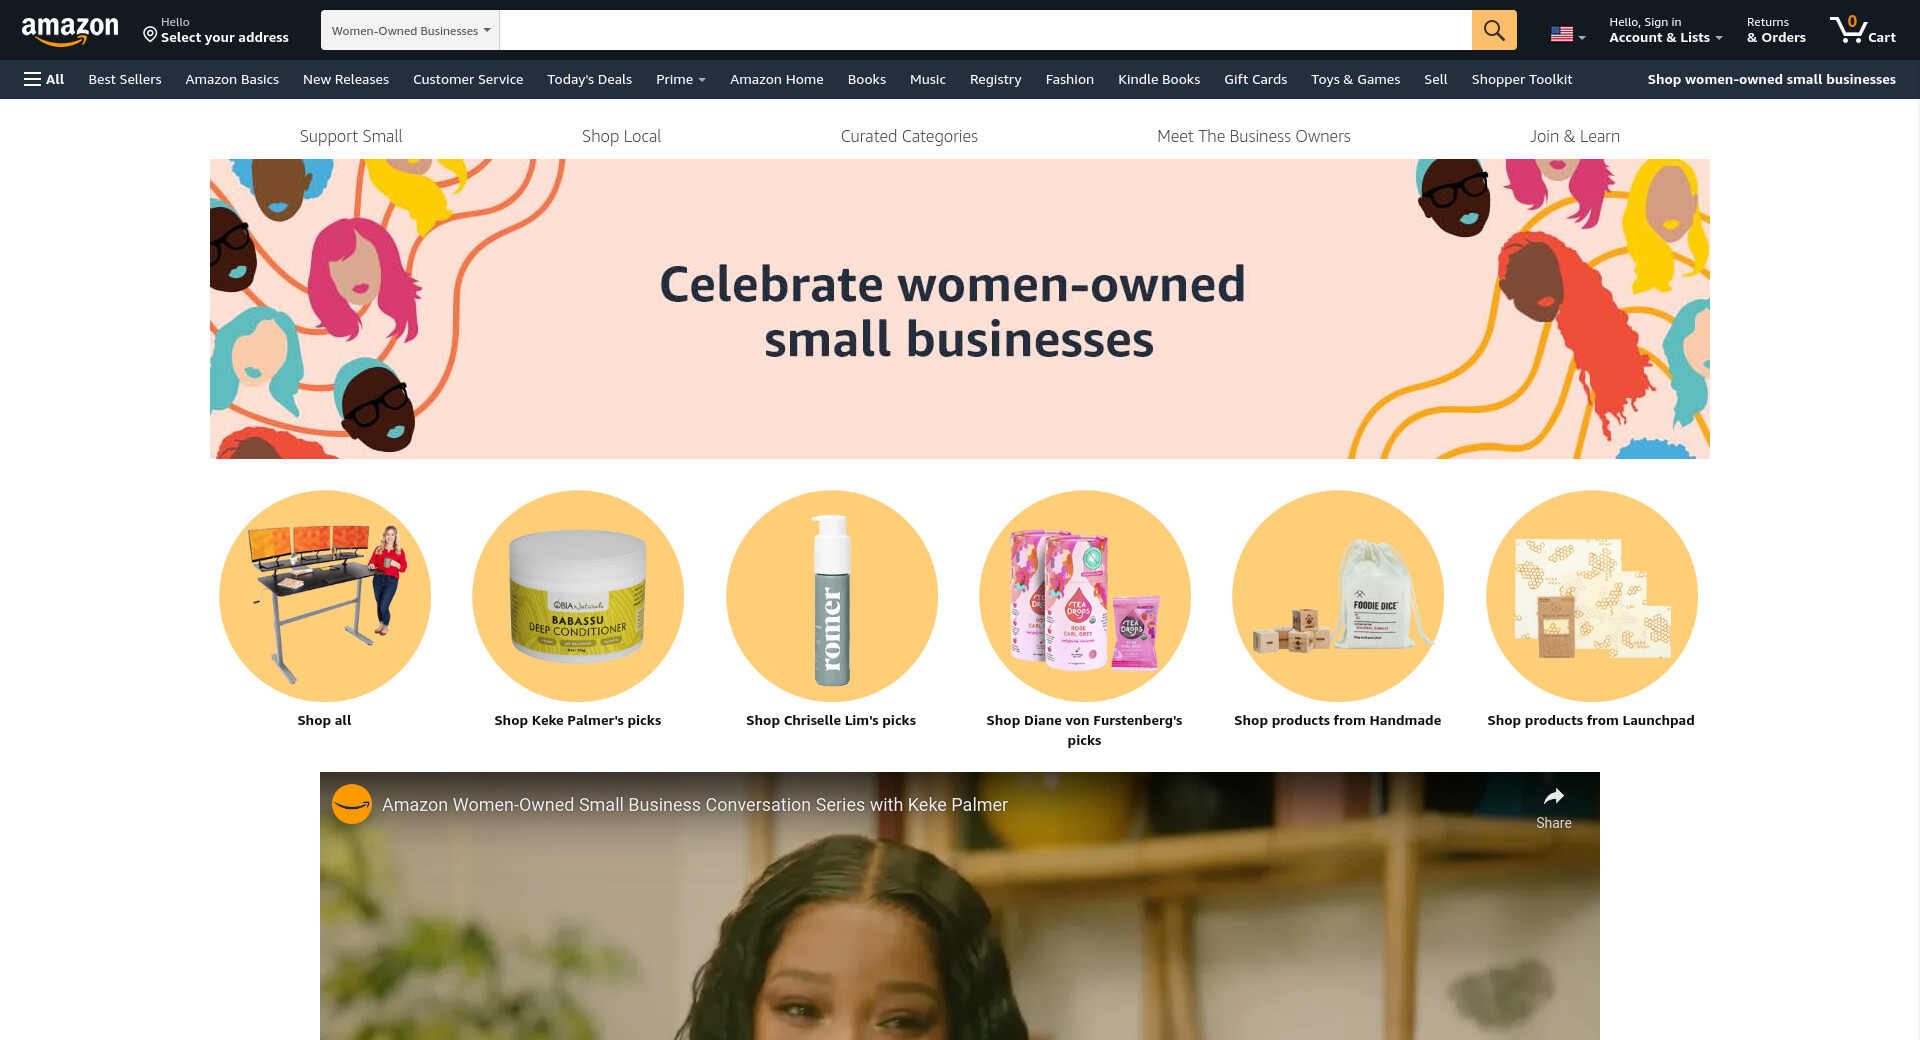The height and width of the screenshot is (1040, 1920).
Task: Select the Curated Categories tab
Action: point(909,136)
